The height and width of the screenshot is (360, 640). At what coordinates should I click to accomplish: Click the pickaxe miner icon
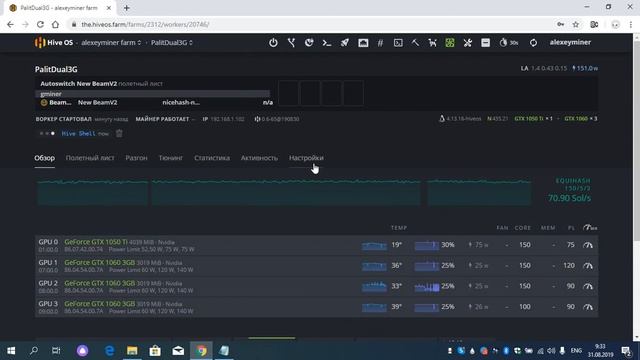415,42
